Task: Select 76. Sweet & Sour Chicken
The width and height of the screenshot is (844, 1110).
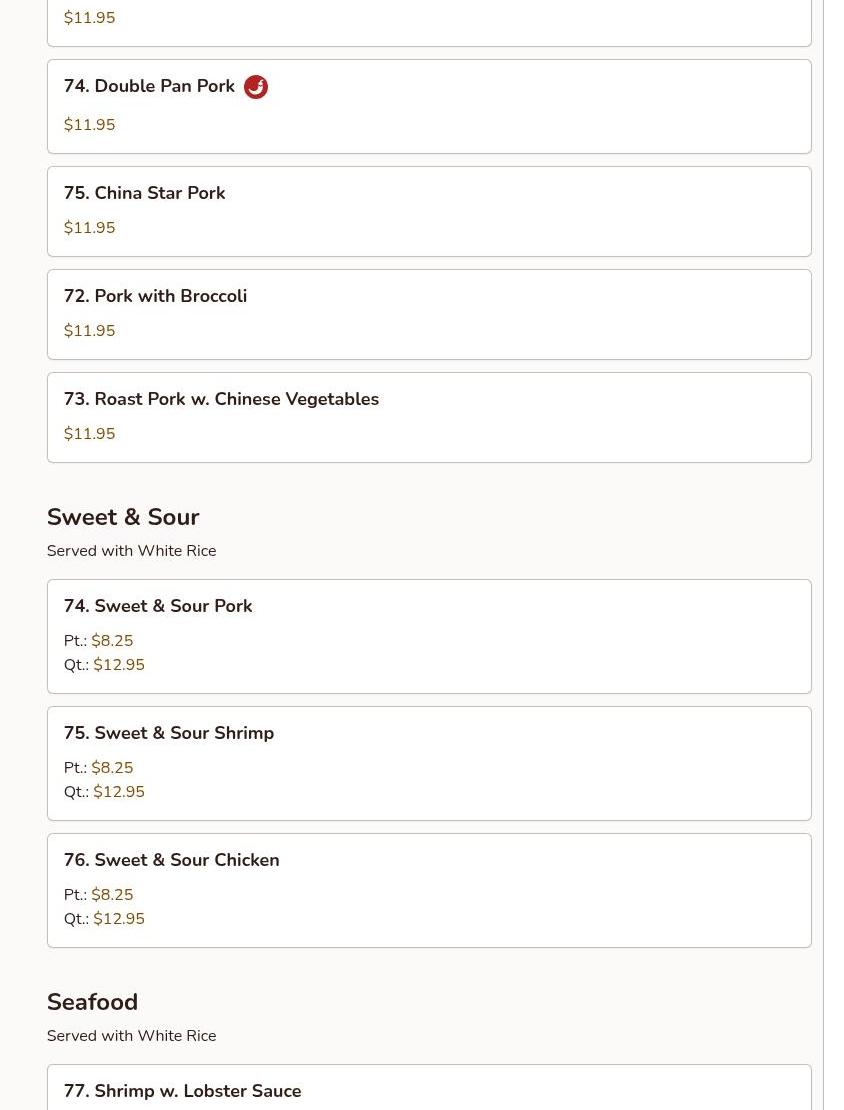Action: [171, 860]
